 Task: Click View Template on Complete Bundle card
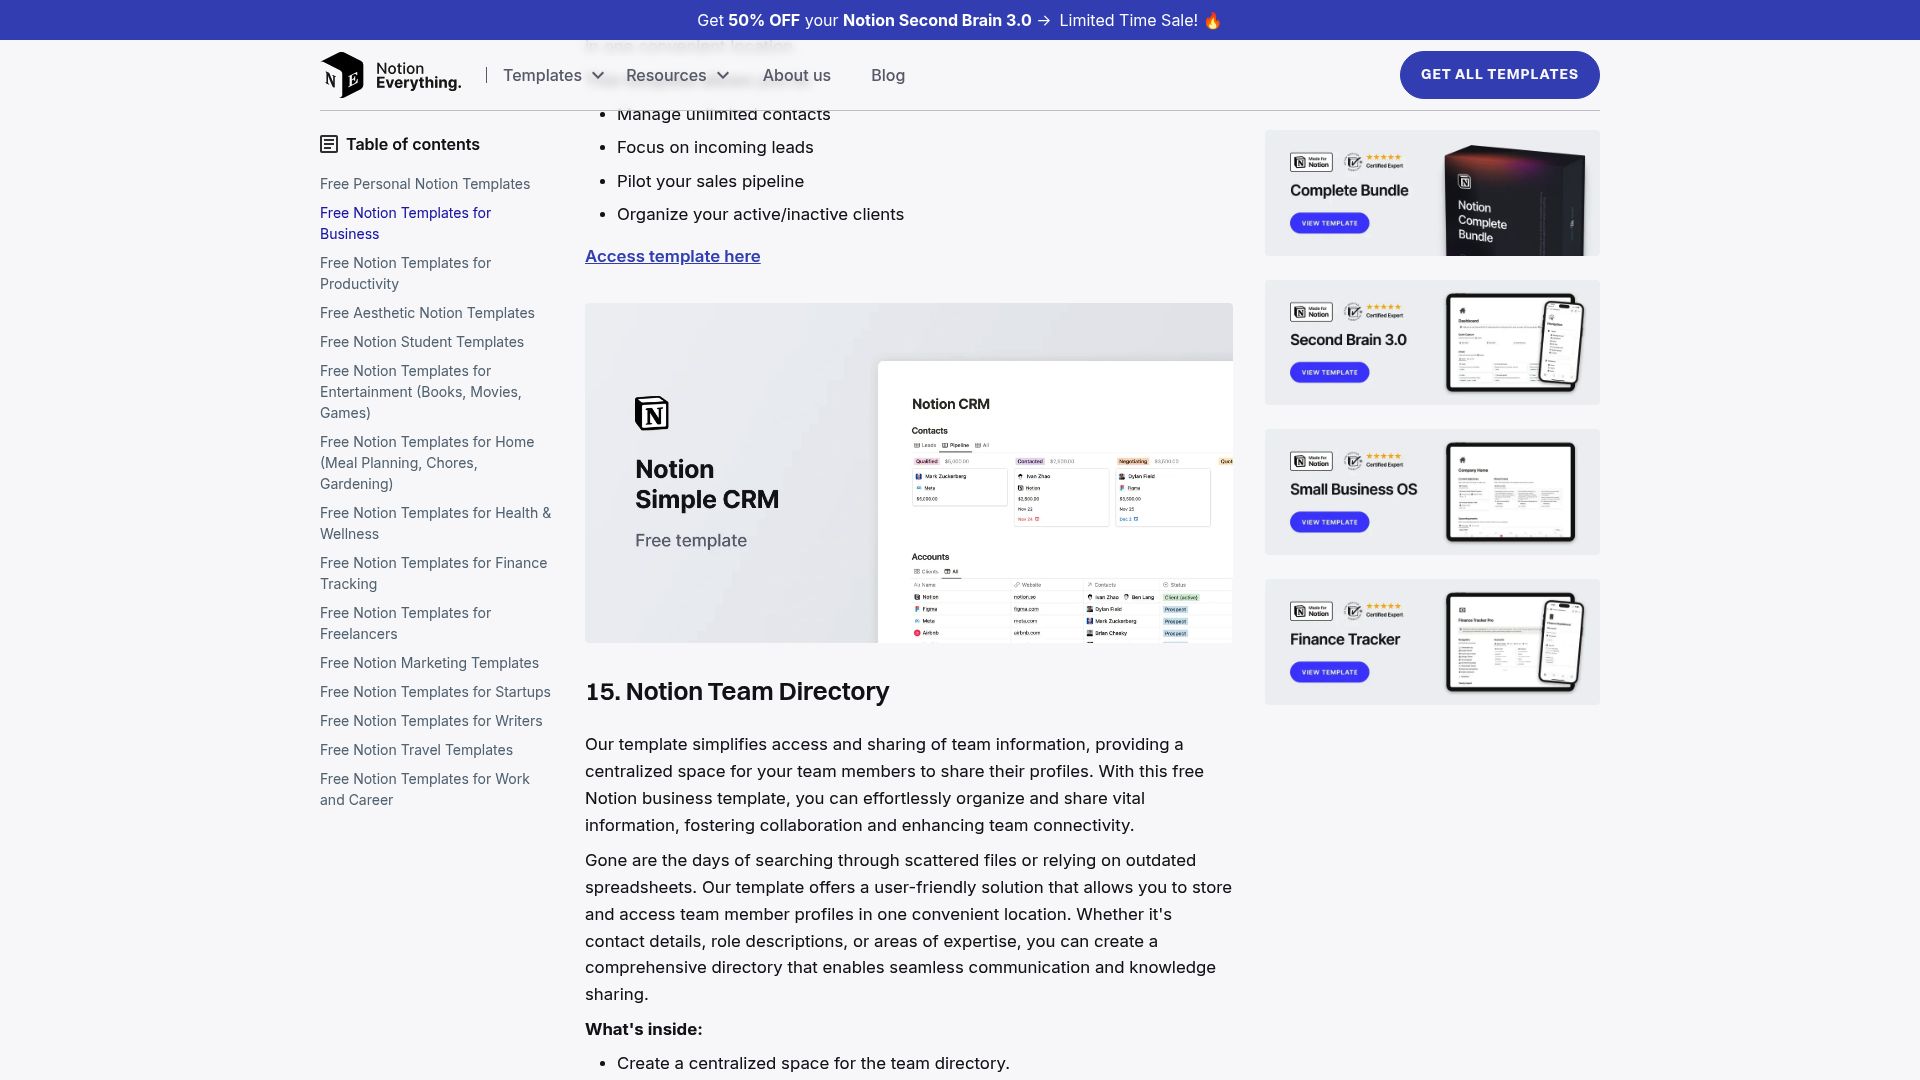coord(1329,223)
